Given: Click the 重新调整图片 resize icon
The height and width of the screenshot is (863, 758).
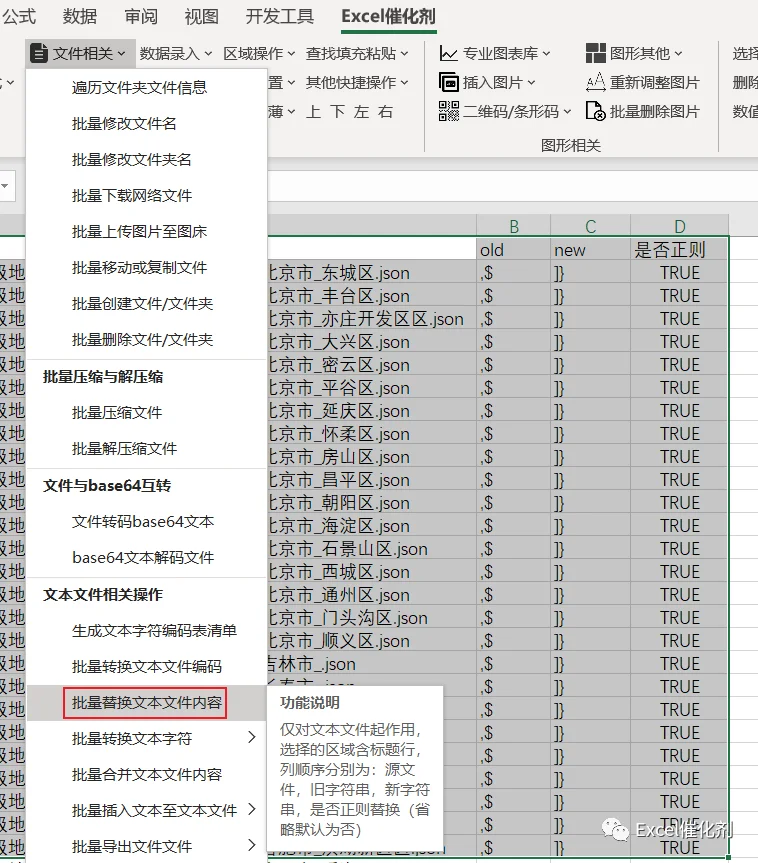Looking at the screenshot, I should point(596,83).
